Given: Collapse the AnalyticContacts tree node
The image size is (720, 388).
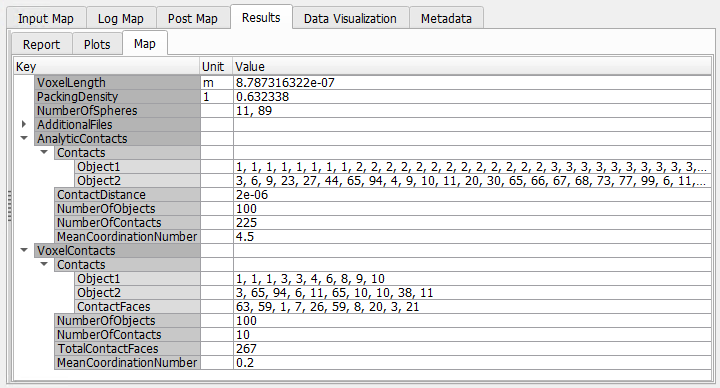Looking at the screenshot, I should tap(24, 138).
